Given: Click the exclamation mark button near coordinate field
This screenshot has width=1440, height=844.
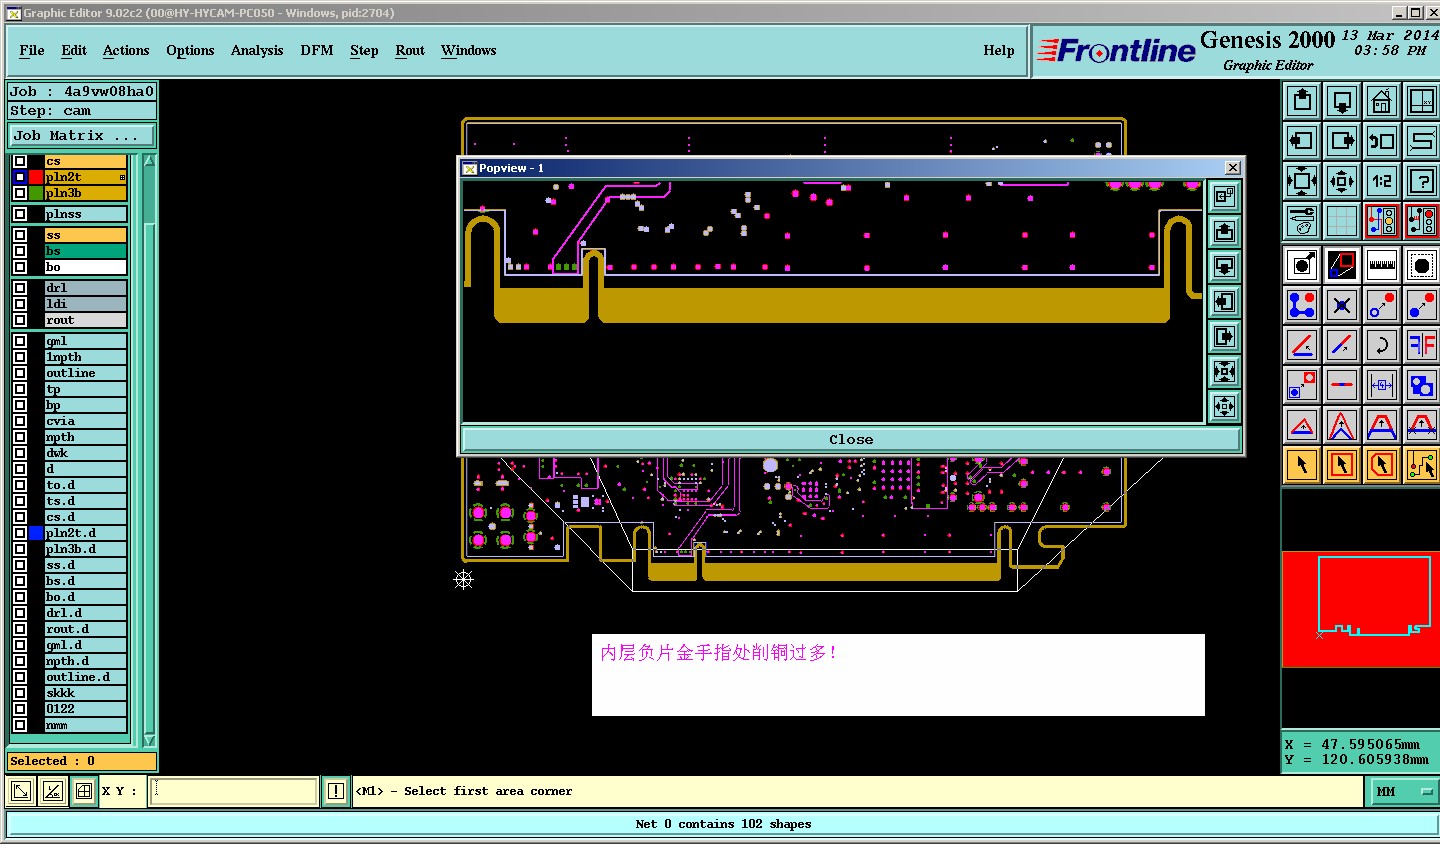Looking at the screenshot, I should (x=336, y=791).
